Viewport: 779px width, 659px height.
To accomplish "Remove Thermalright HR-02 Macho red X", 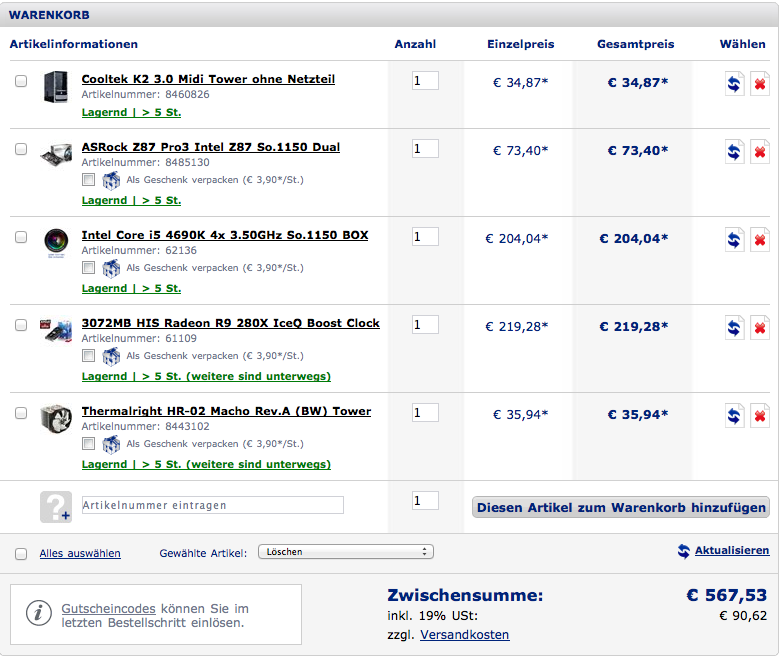I will coord(760,415).
